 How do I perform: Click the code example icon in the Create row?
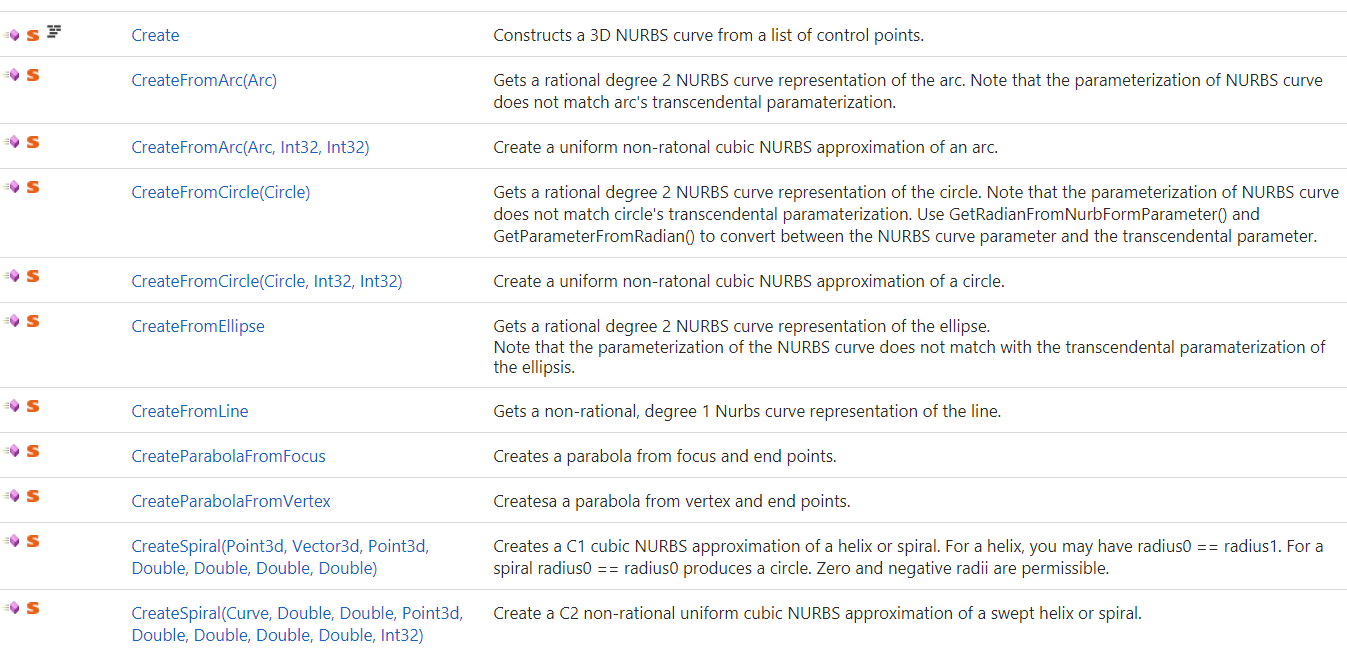[x=54, y=33]
